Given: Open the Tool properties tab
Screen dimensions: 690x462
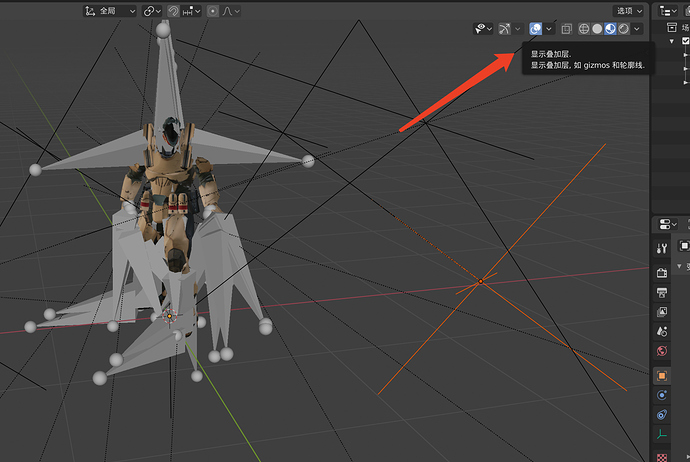Looking at the screenshot, I should click(661, 247).
